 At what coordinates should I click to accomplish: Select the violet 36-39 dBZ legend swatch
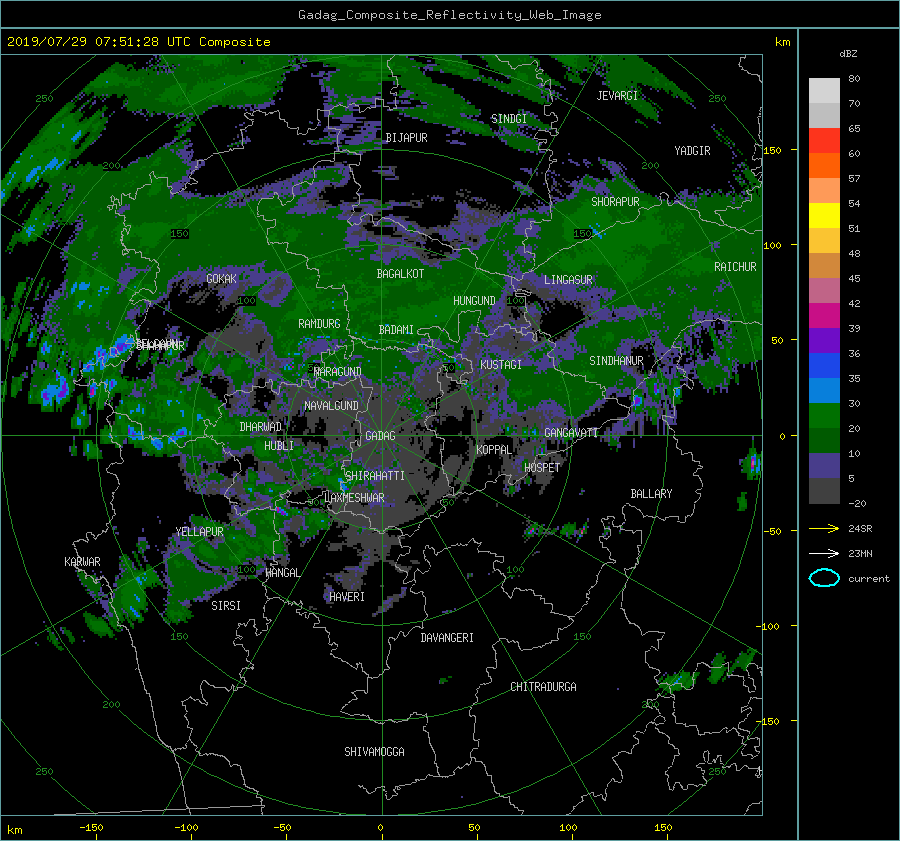(x=824, y=341)
